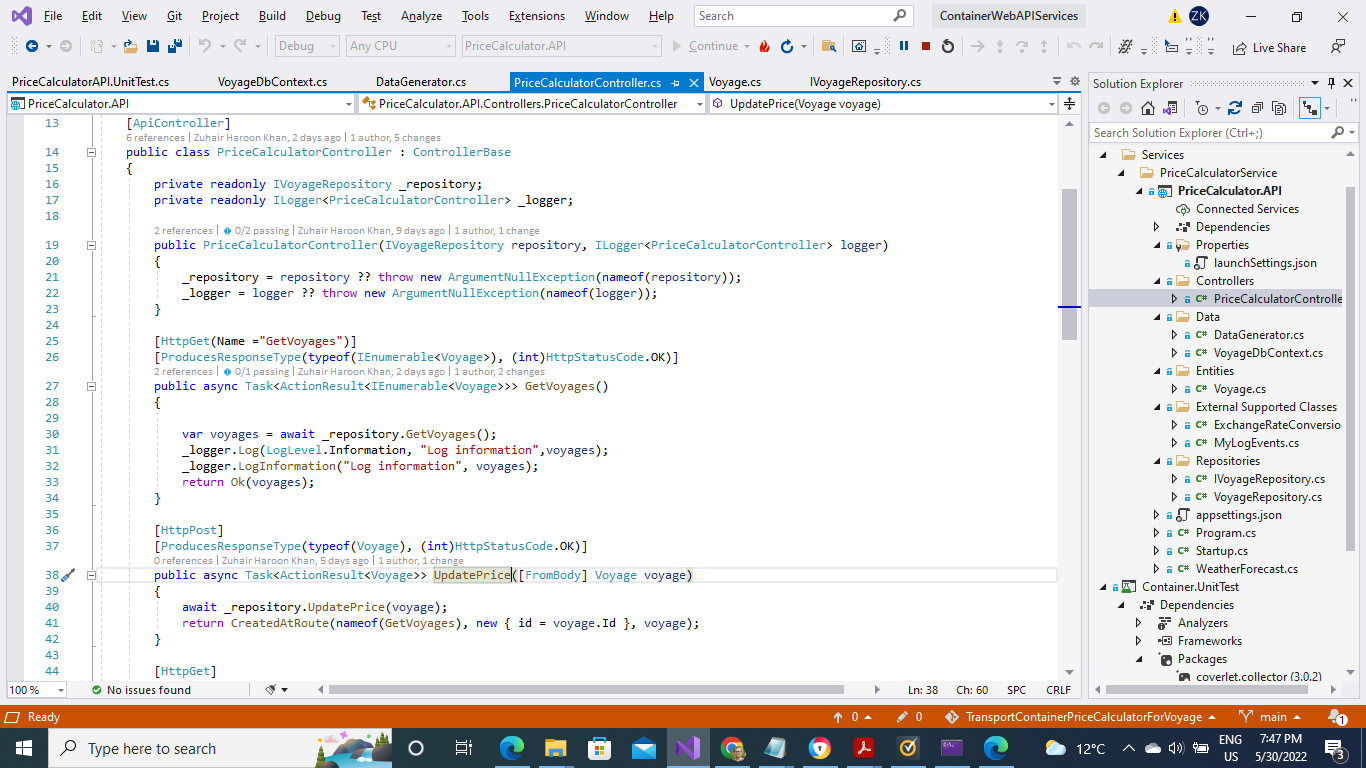Collapse class PriceCalculatorController outlining on line 14
This screenshot has height=768, width=1366.
click(x=91, y=152)
